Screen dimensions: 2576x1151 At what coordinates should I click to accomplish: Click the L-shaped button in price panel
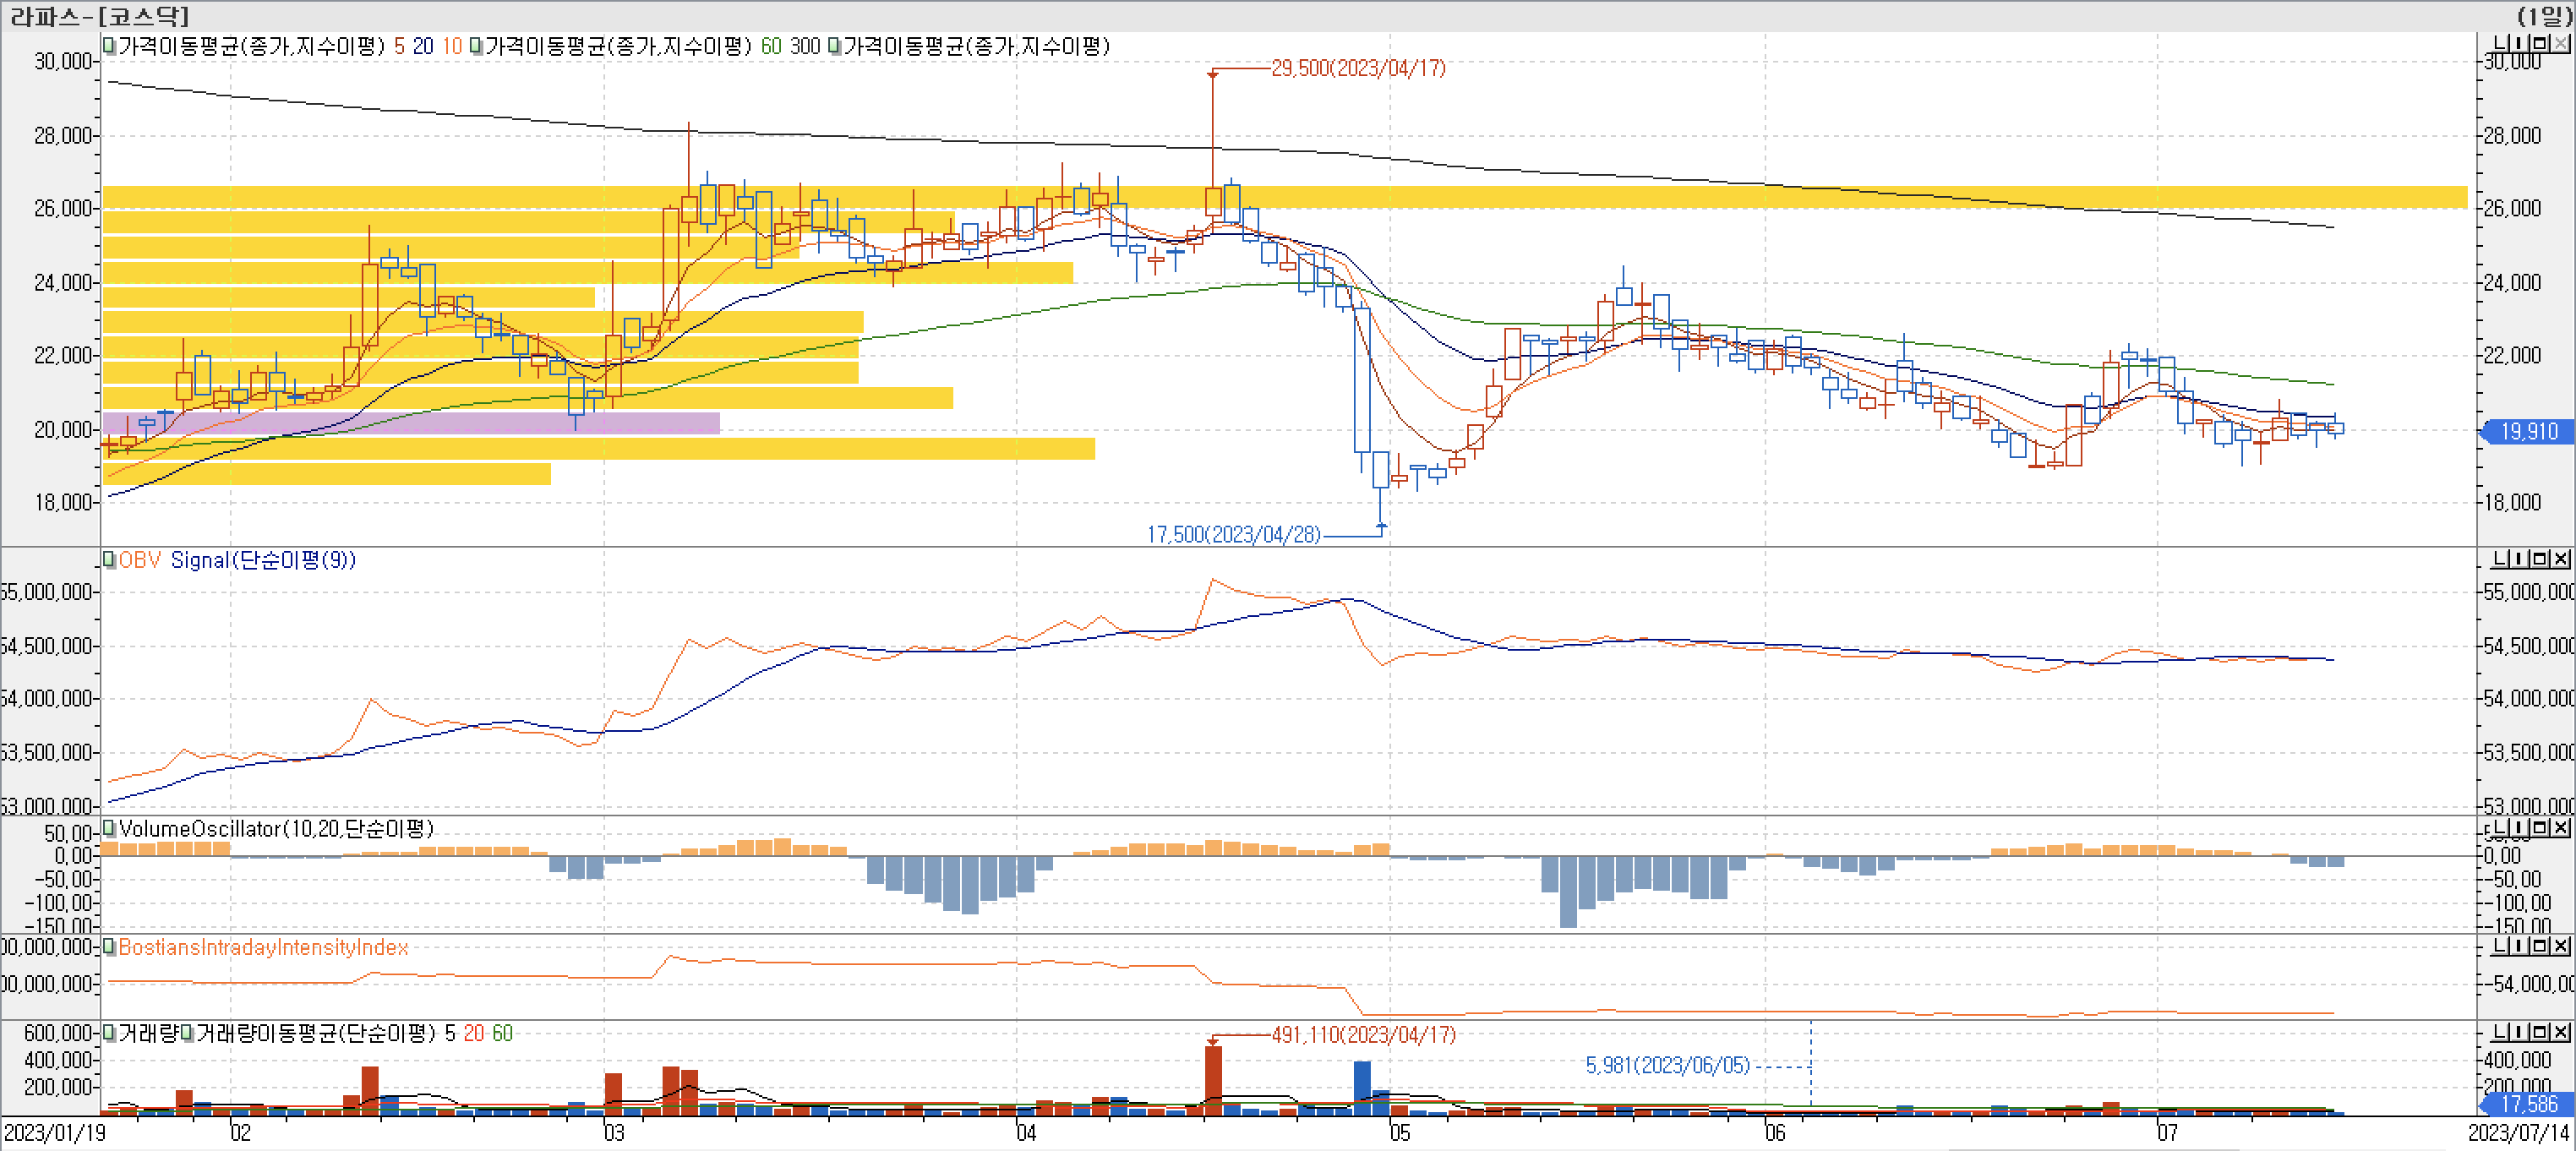click(2500, 43)
